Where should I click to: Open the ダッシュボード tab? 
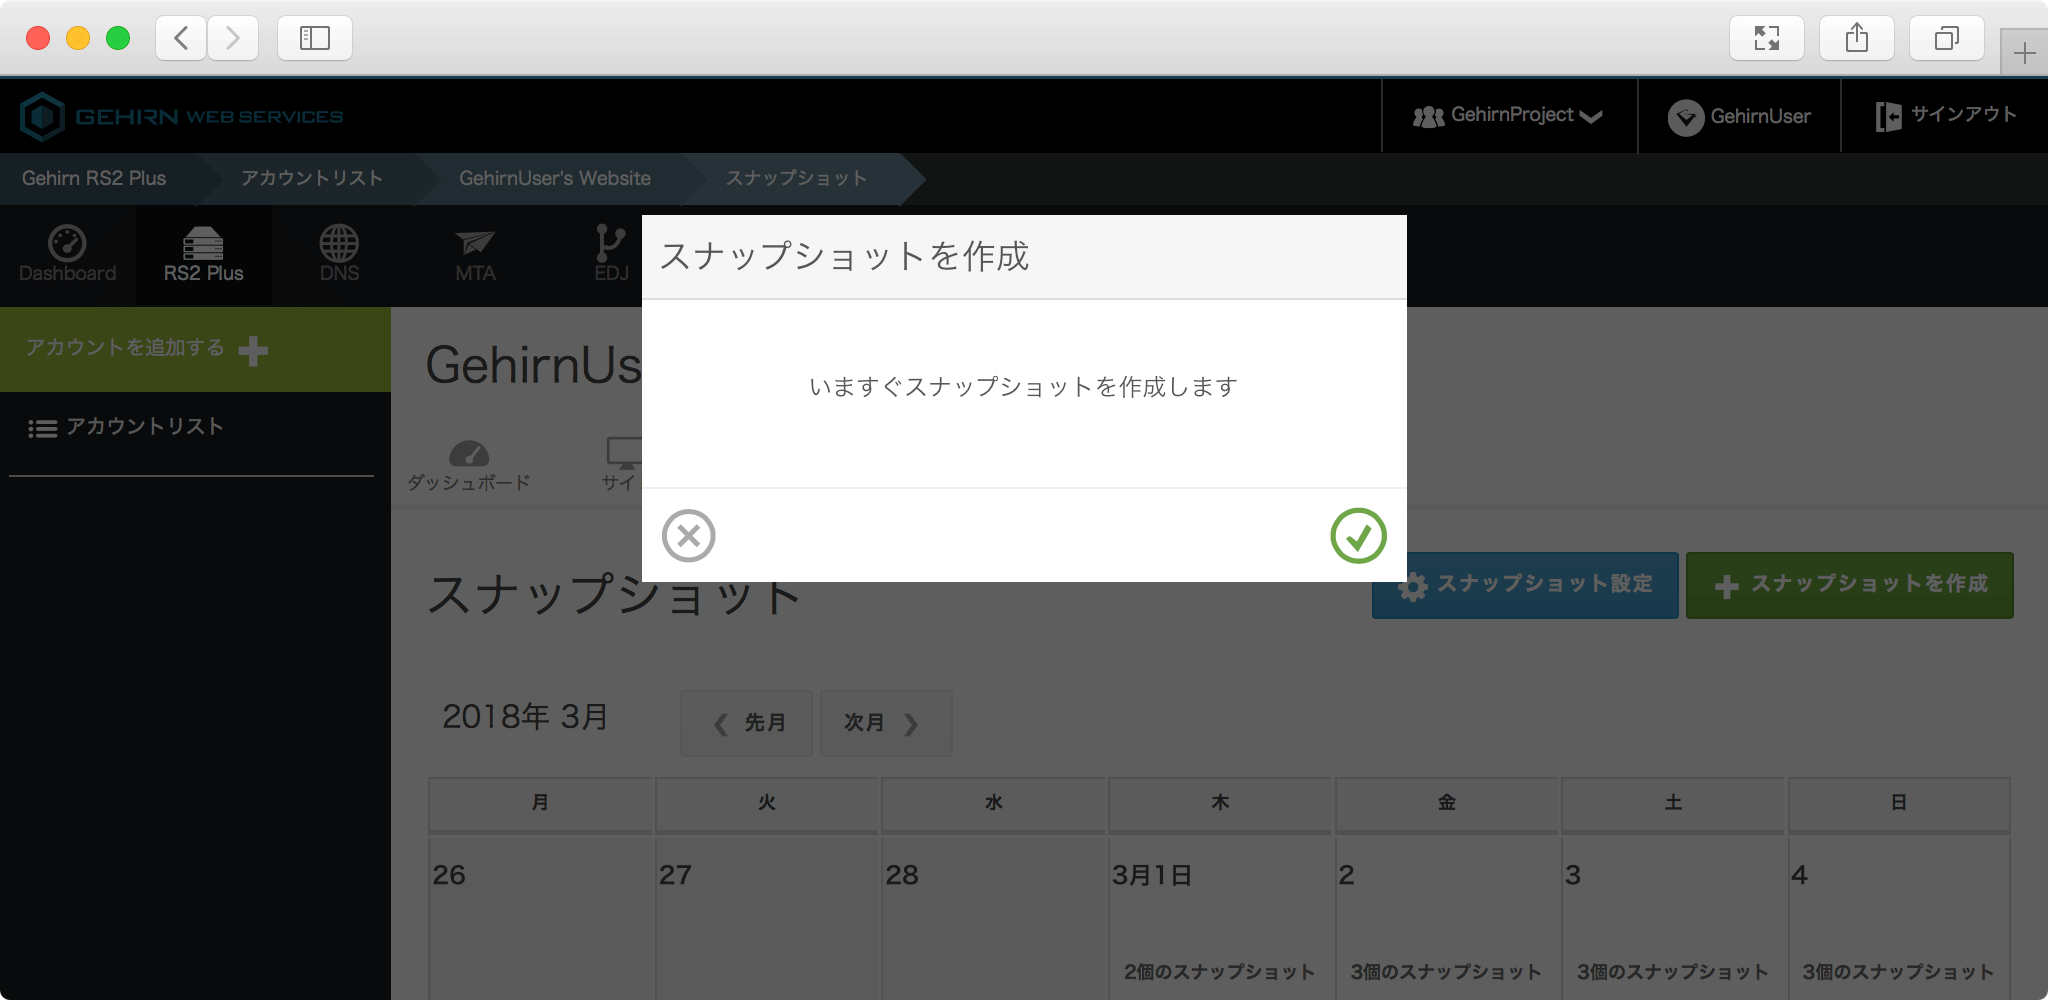tap(468, 465)
